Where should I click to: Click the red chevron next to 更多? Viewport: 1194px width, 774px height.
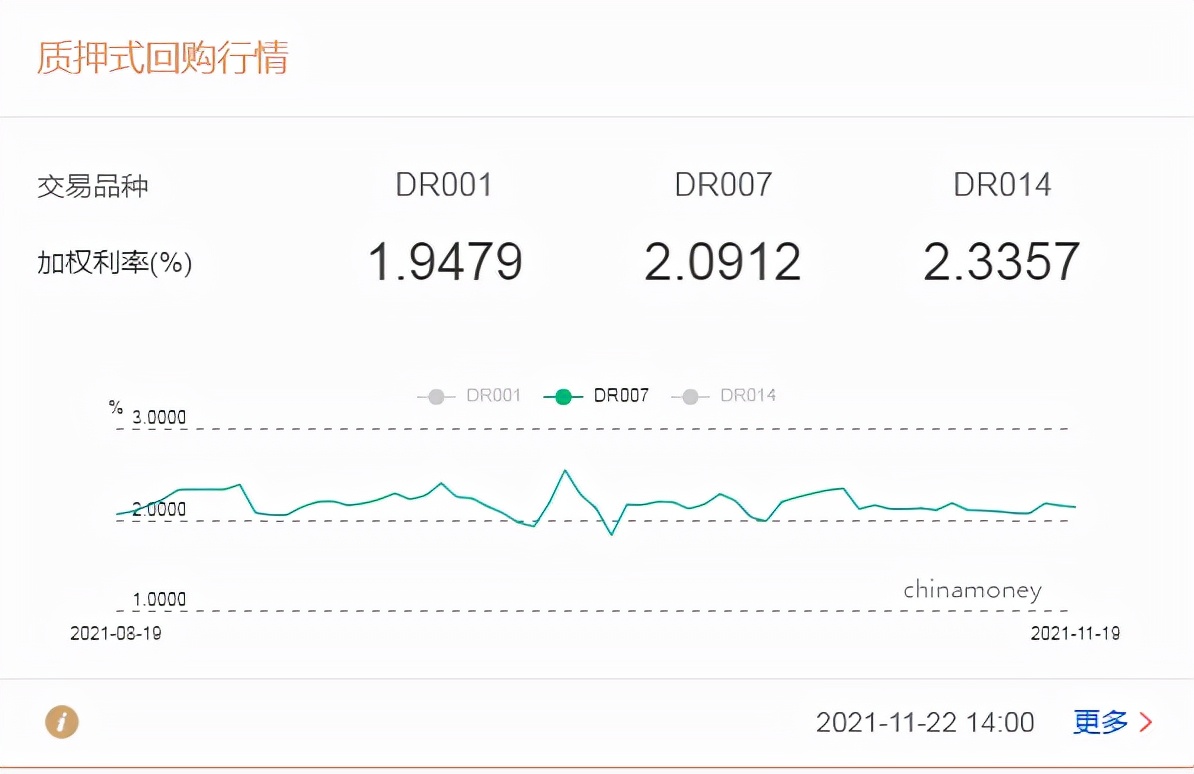tap(1146, 722)
